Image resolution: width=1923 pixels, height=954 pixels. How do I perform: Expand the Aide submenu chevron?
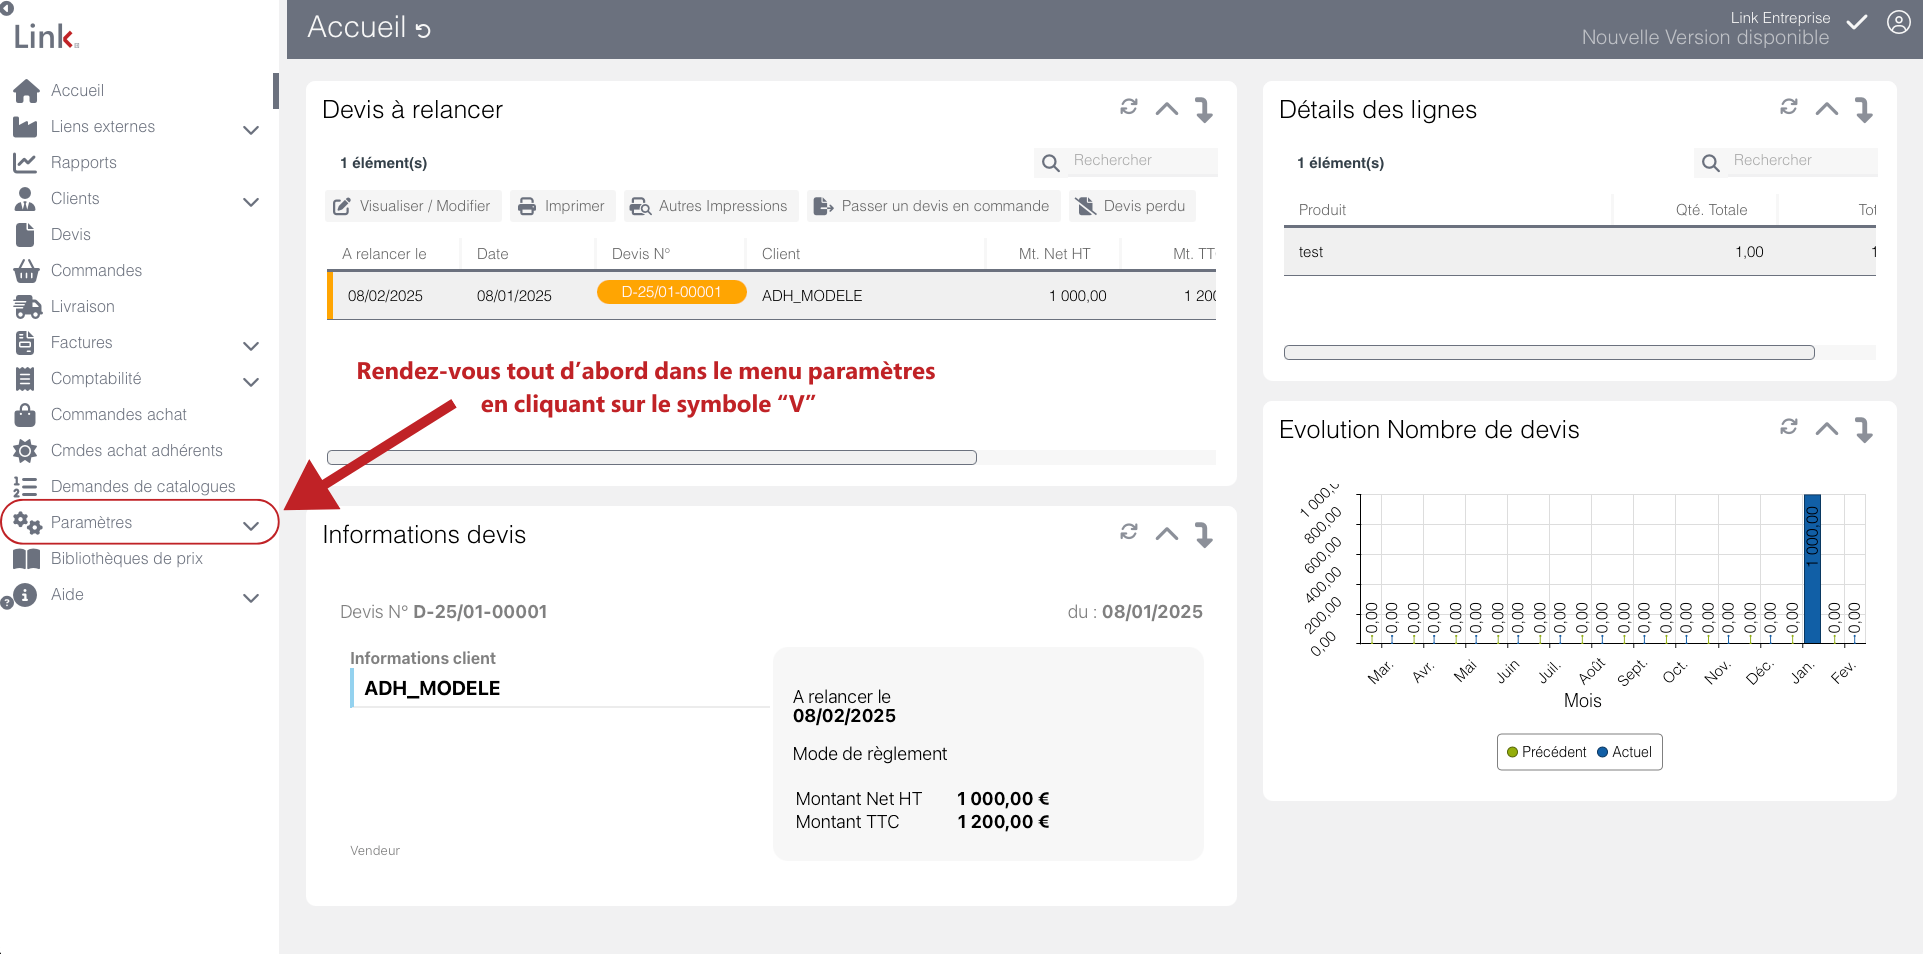coord(251,598)
